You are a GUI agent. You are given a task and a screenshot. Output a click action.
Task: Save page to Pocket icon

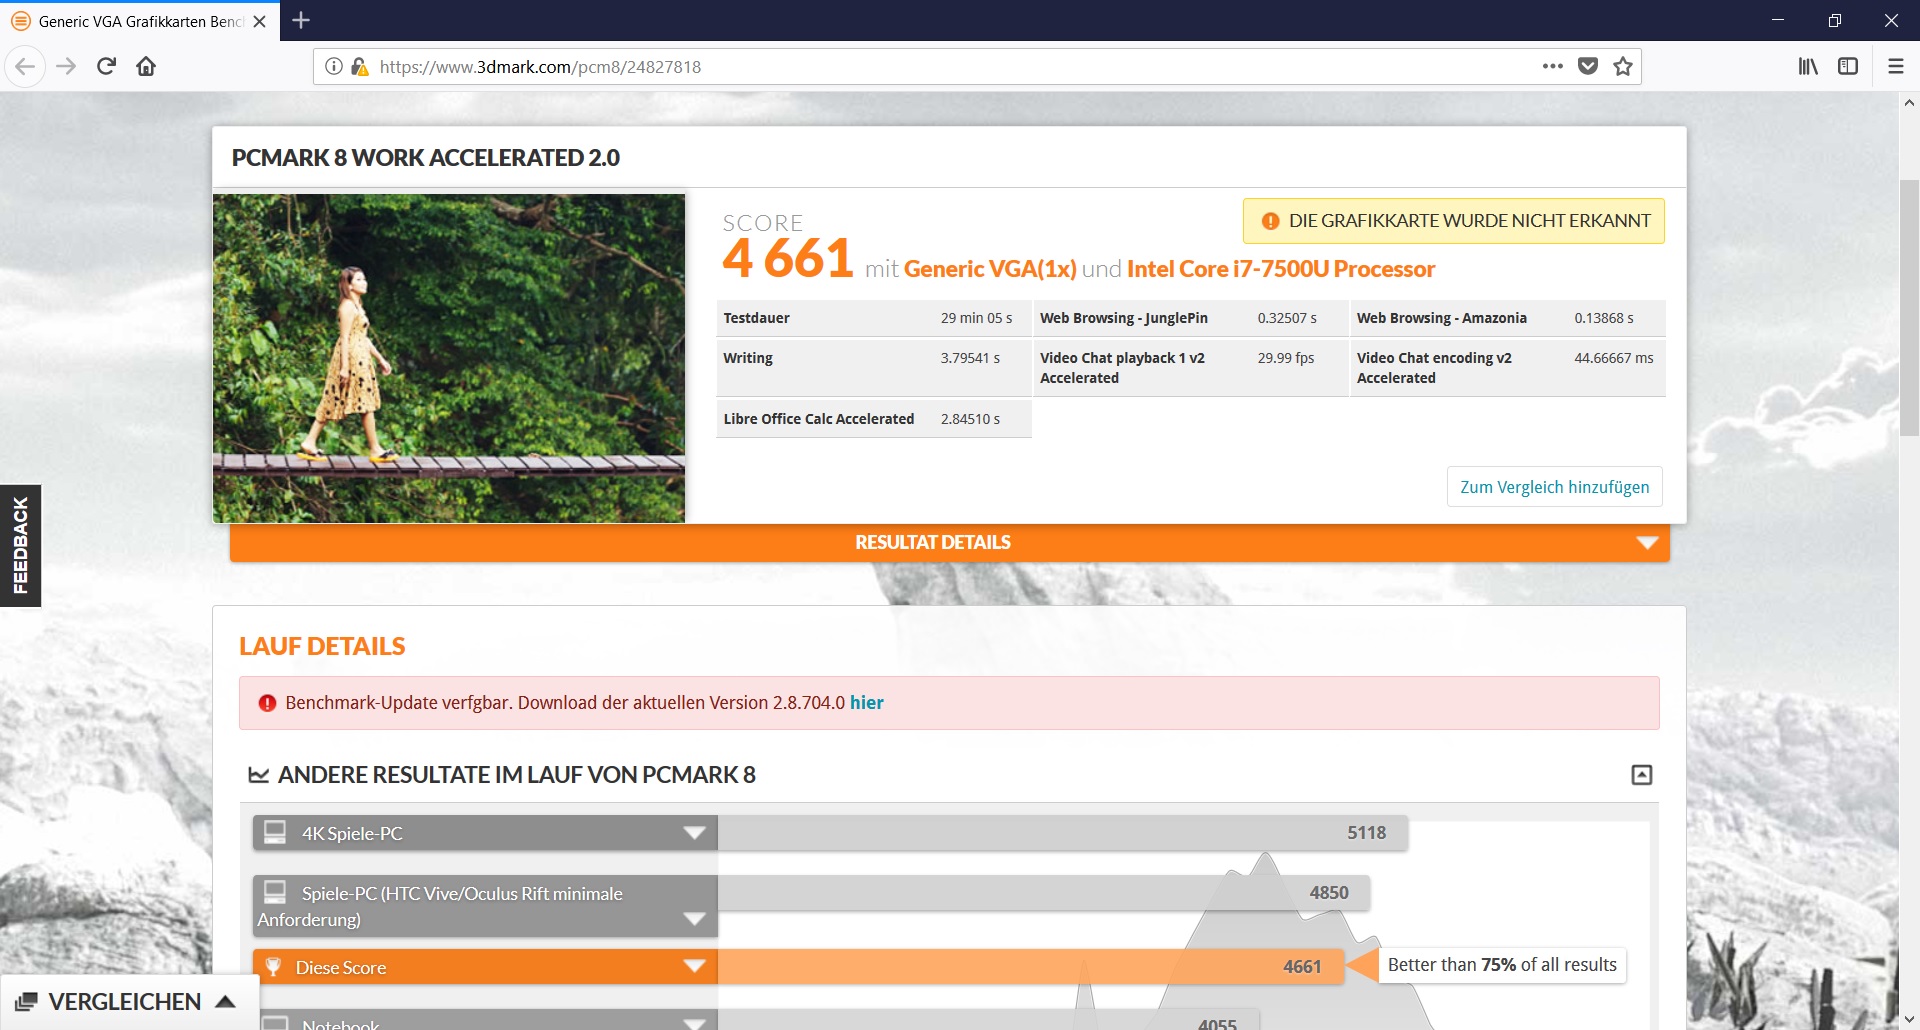(1587, 67)
